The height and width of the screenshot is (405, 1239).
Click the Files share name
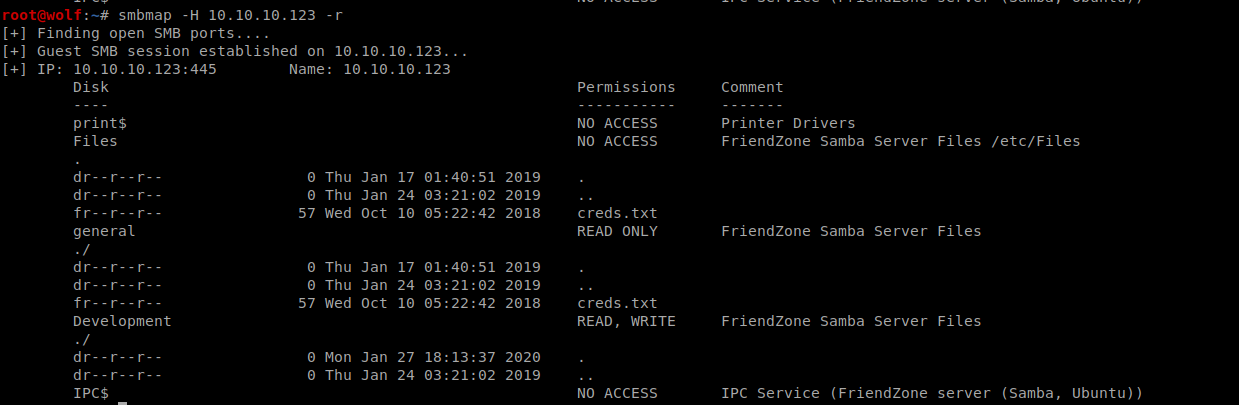point(95,141)
